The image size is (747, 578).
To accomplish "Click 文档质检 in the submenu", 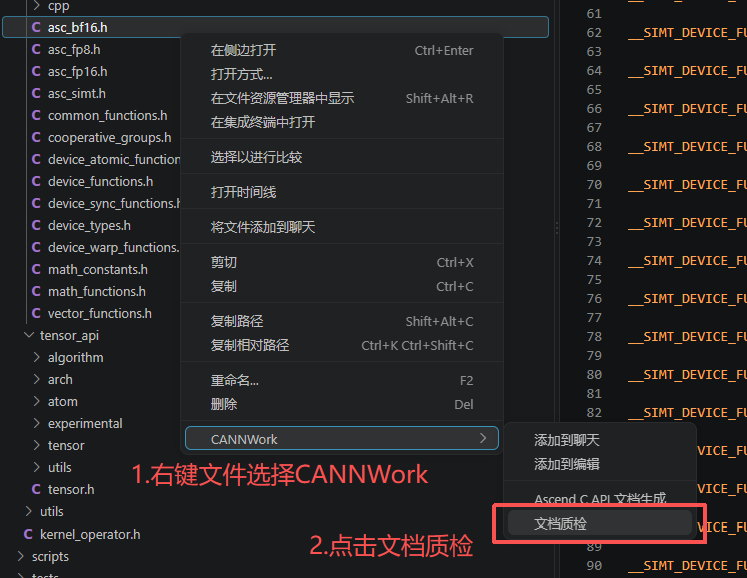I will [x=600, y=523].
